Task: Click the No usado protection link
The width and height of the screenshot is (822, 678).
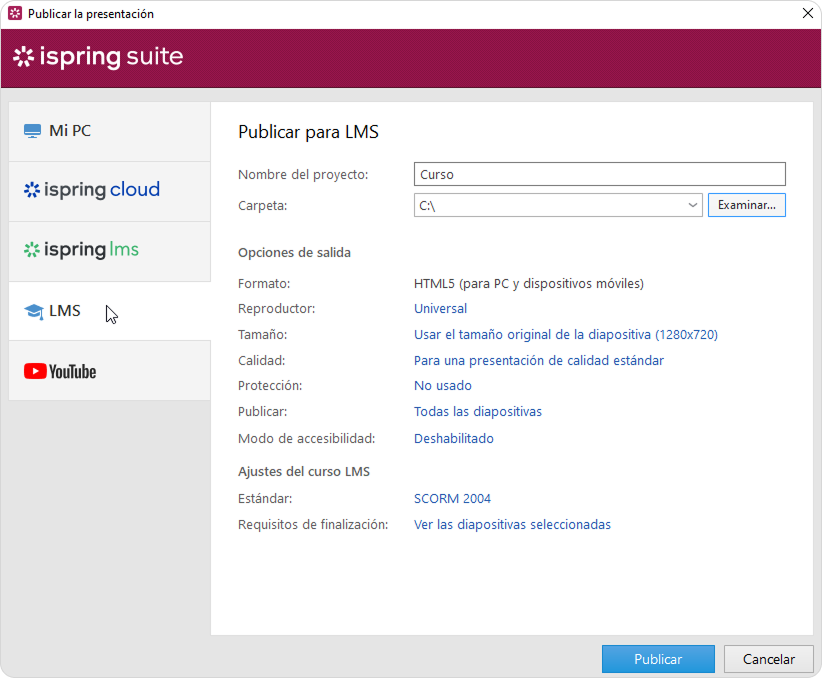Action: click(442, 386)
